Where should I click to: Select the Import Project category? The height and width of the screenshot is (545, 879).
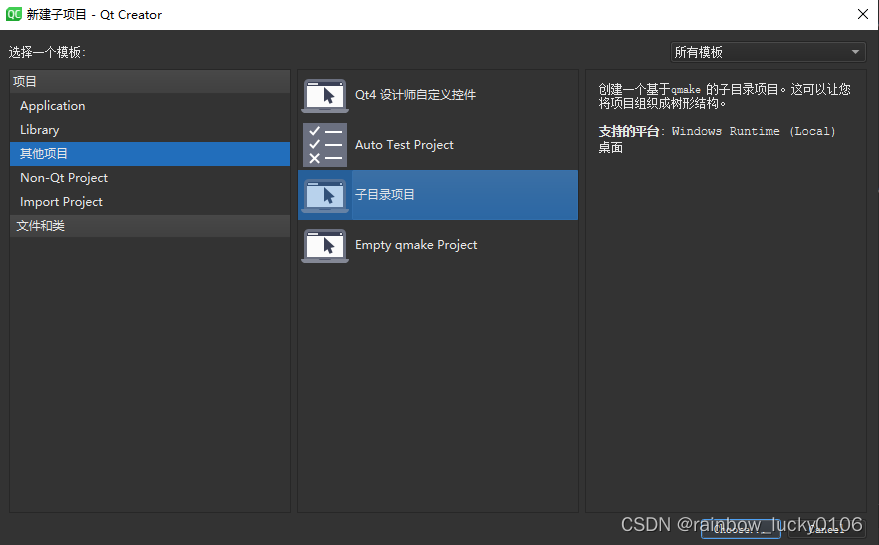[x=150, y=202]
